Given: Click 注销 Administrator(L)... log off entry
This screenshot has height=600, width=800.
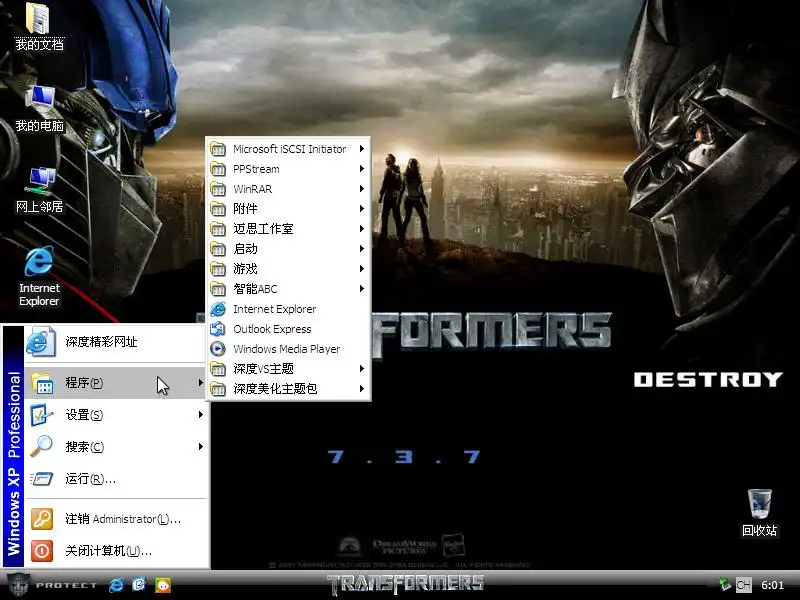Looking at the screenshot, I should [117, 519].
